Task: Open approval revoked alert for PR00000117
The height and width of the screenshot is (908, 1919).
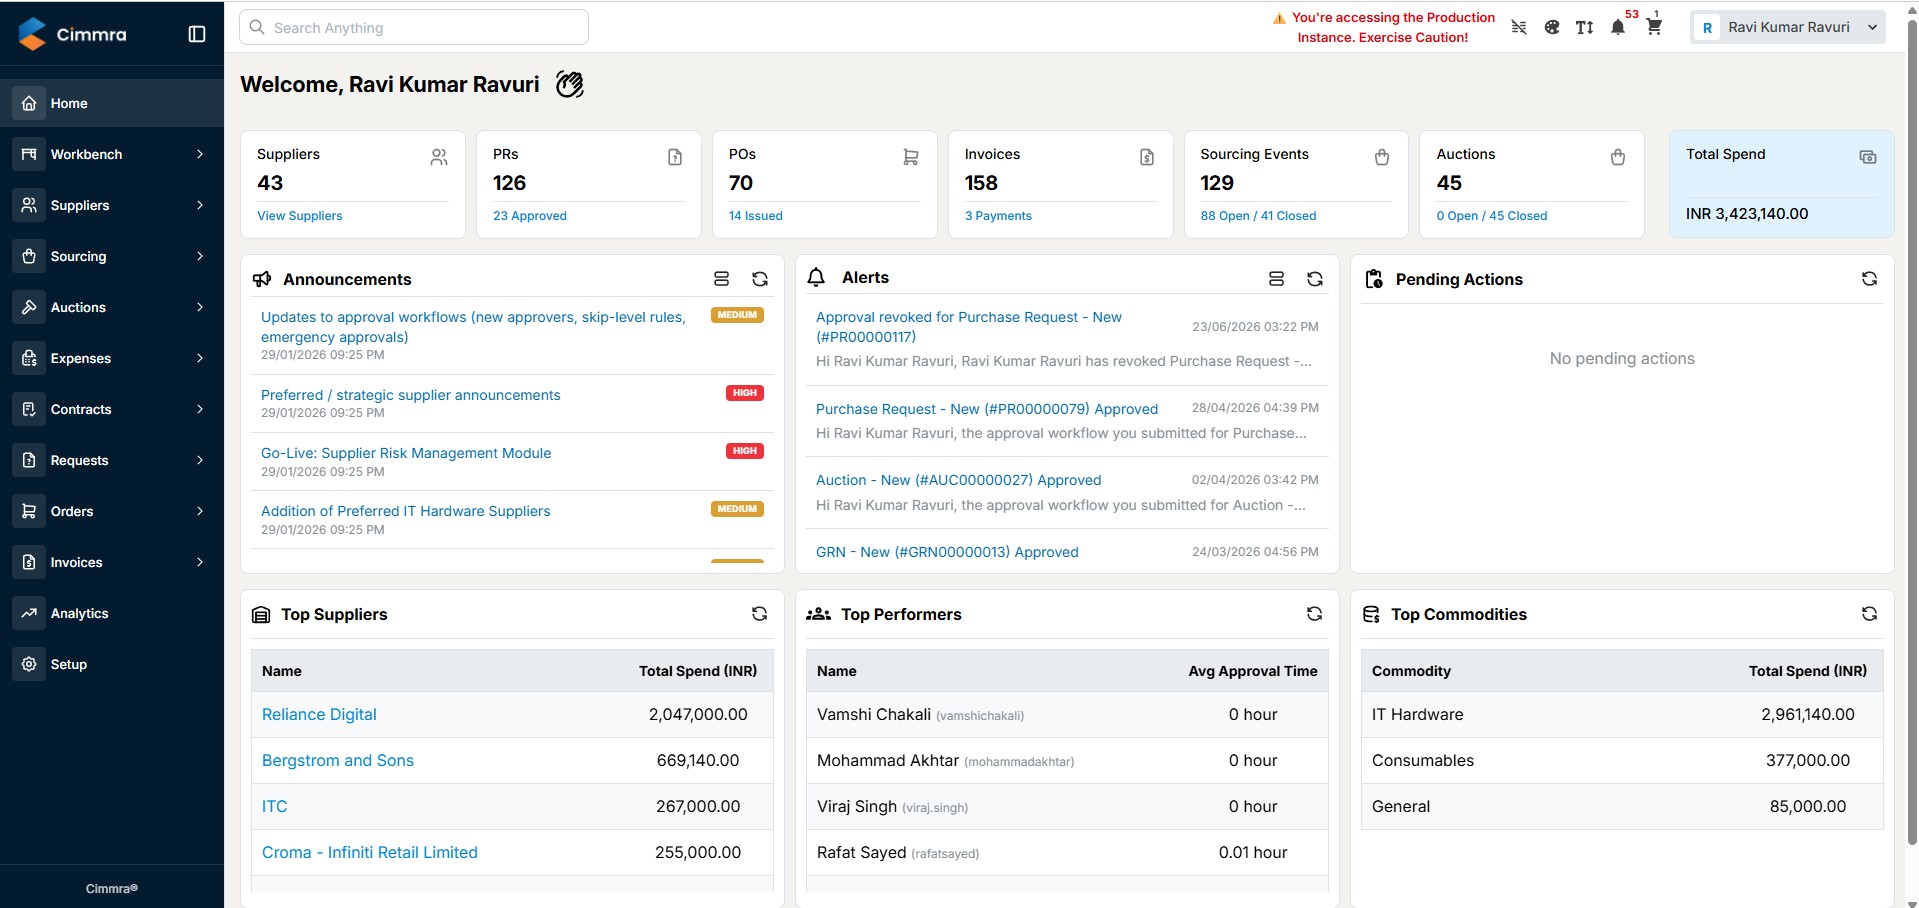Action: pyautogui.click(x=969, y=327)
